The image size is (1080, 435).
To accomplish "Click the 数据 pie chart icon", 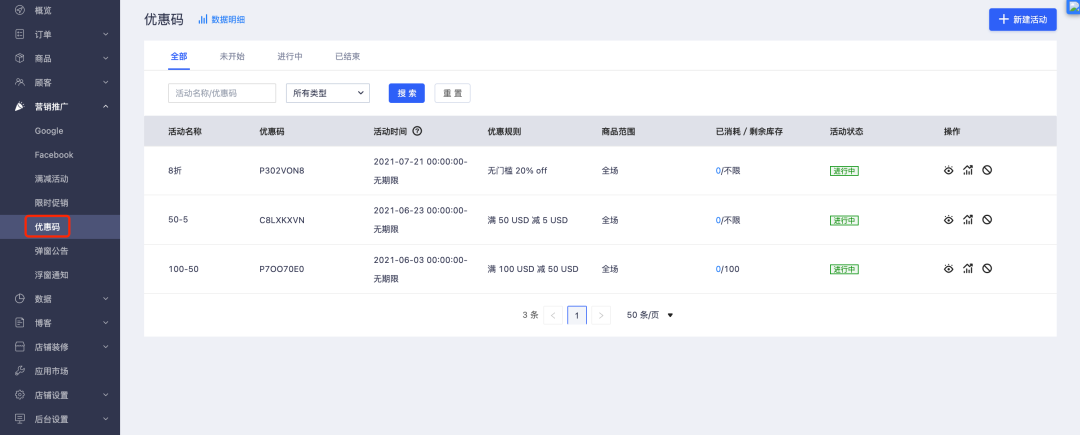I will click(x=20, y=299).
